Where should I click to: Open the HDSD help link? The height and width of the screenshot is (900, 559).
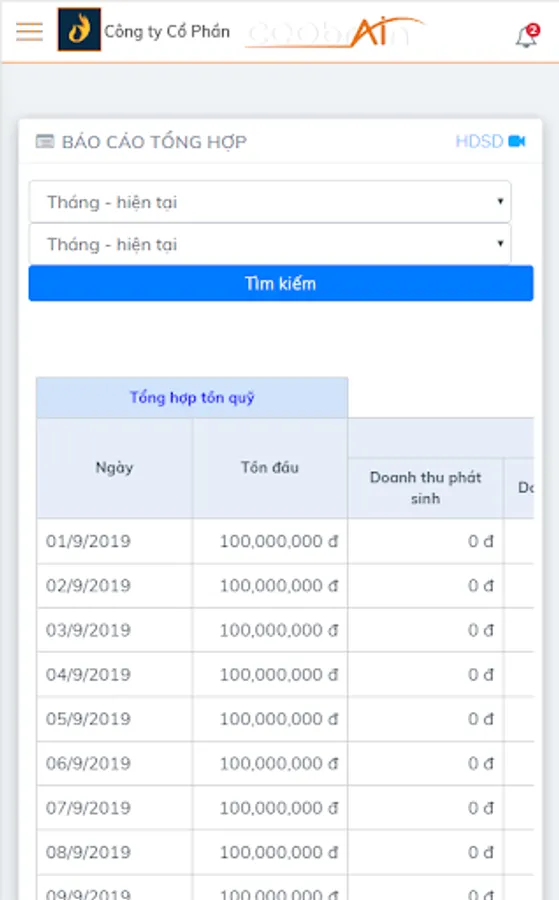479,141
